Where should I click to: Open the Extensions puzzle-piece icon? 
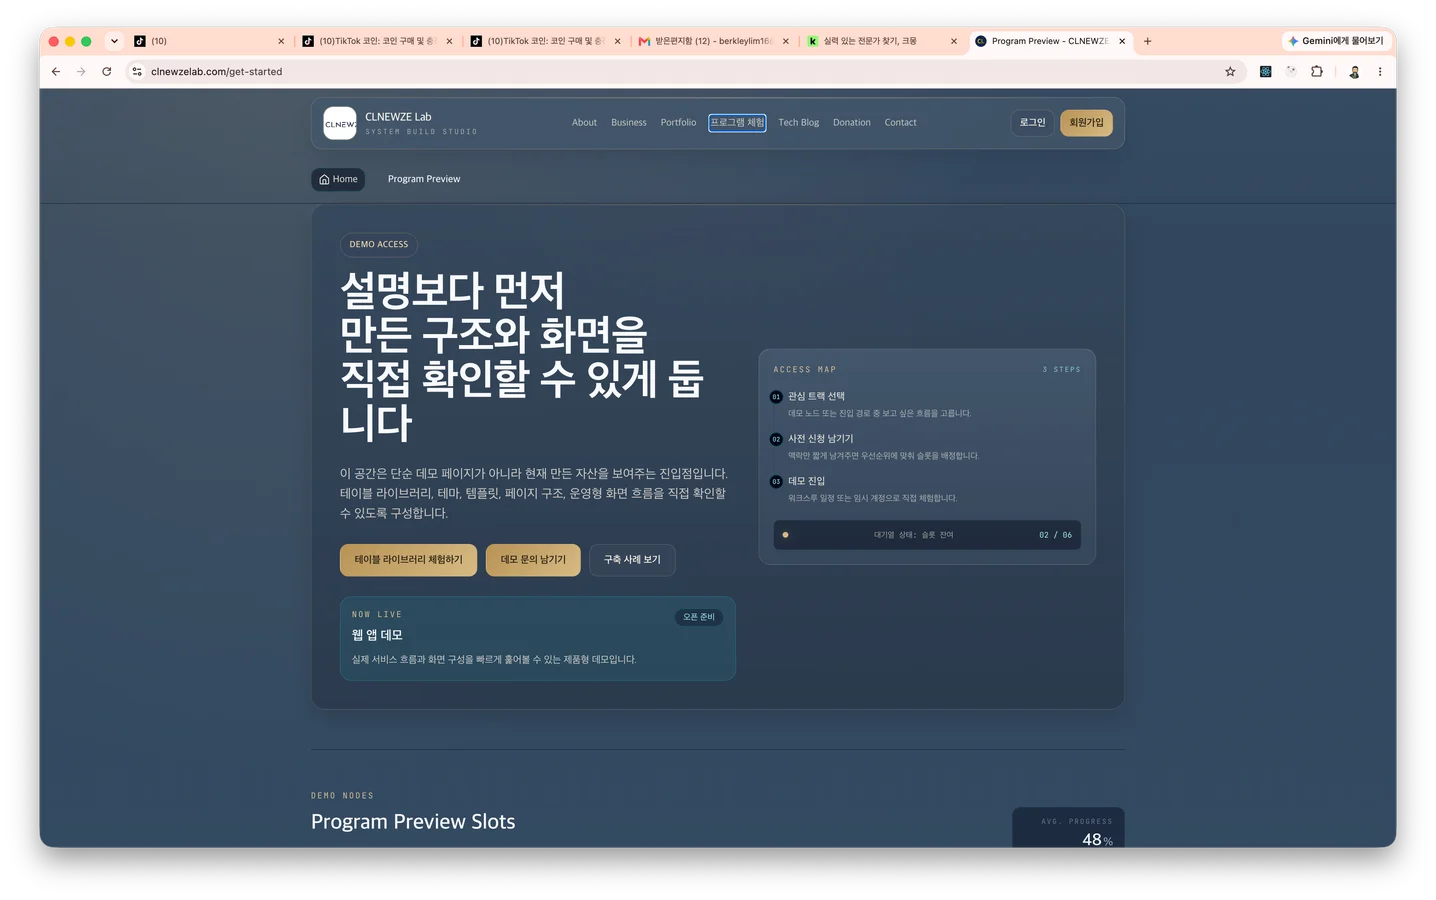[x=1317, y=72]
